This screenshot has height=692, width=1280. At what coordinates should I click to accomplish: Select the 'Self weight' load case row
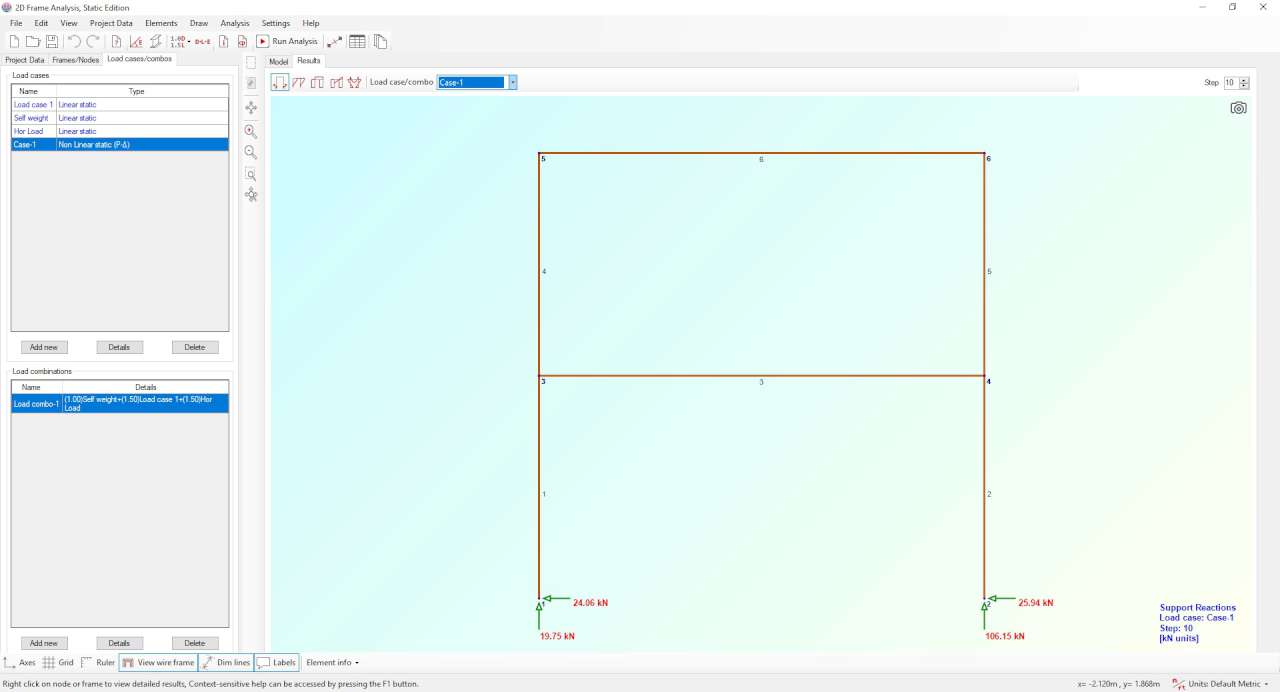click(x=120, y=118)
